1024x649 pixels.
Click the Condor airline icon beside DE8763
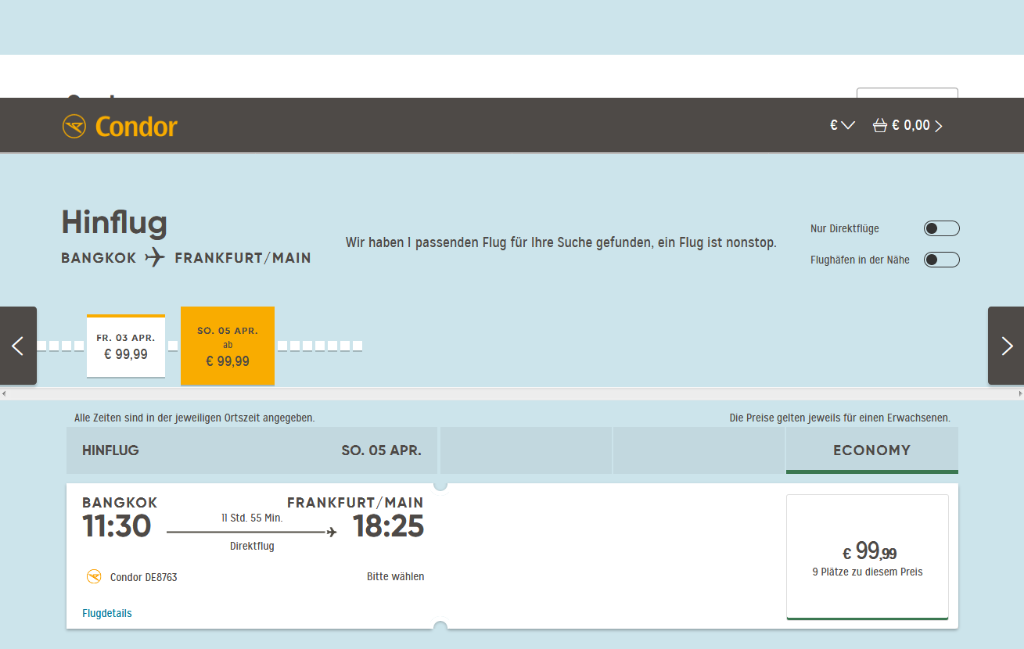pyautogui.click(x=94, y=577)
